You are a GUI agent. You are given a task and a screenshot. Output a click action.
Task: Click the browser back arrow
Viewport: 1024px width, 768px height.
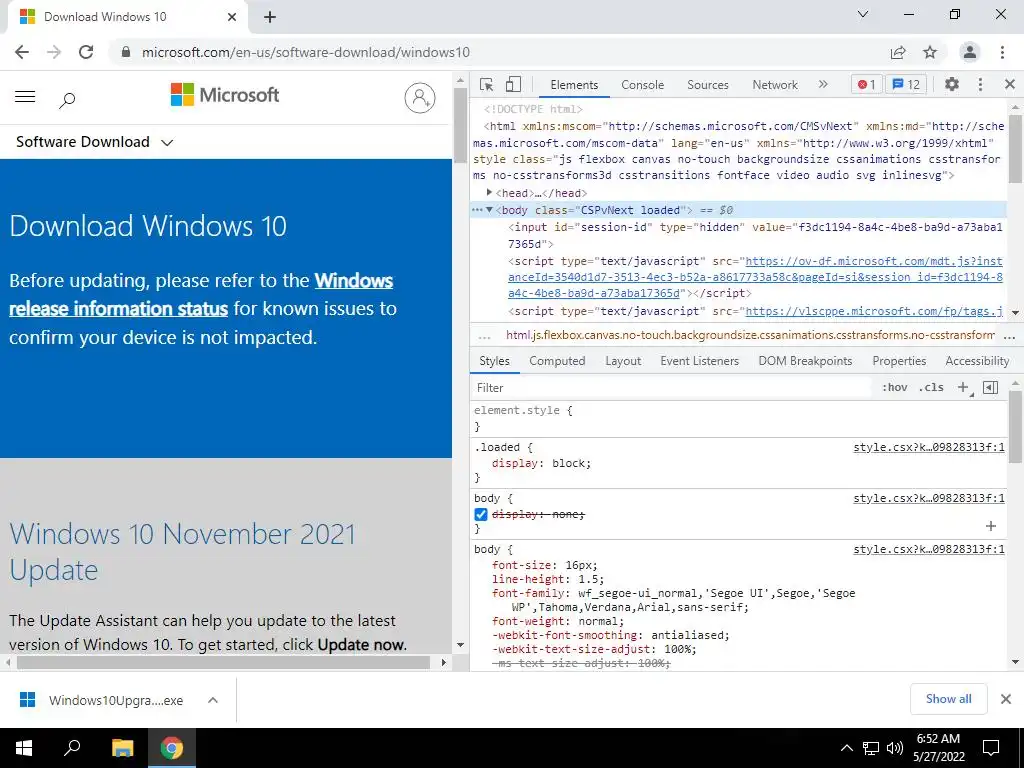click(22, 52)
